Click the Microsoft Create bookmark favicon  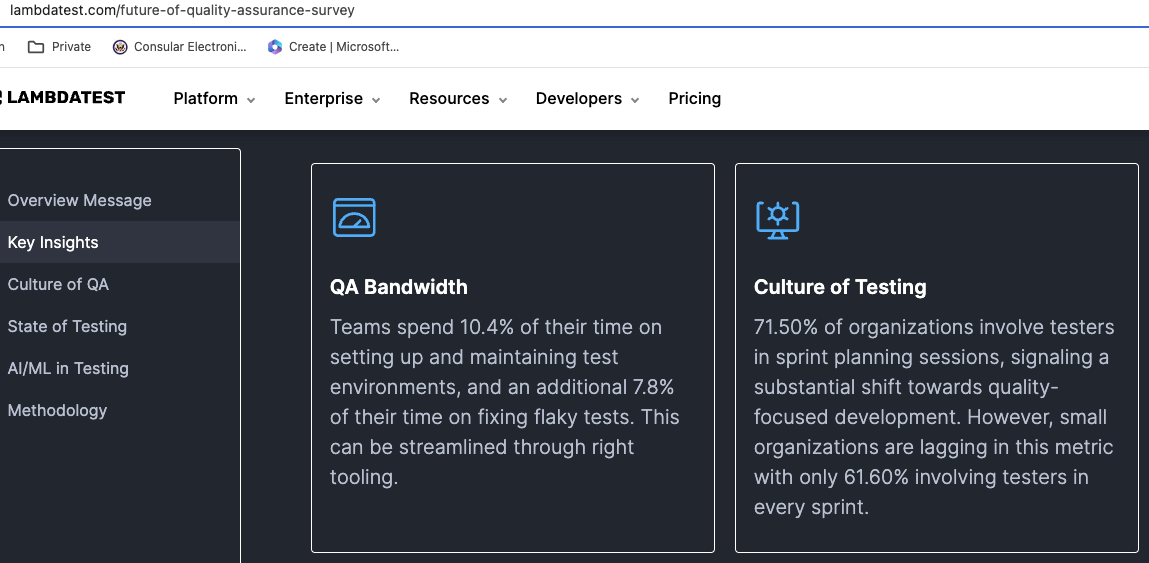[x=275, y=47]
